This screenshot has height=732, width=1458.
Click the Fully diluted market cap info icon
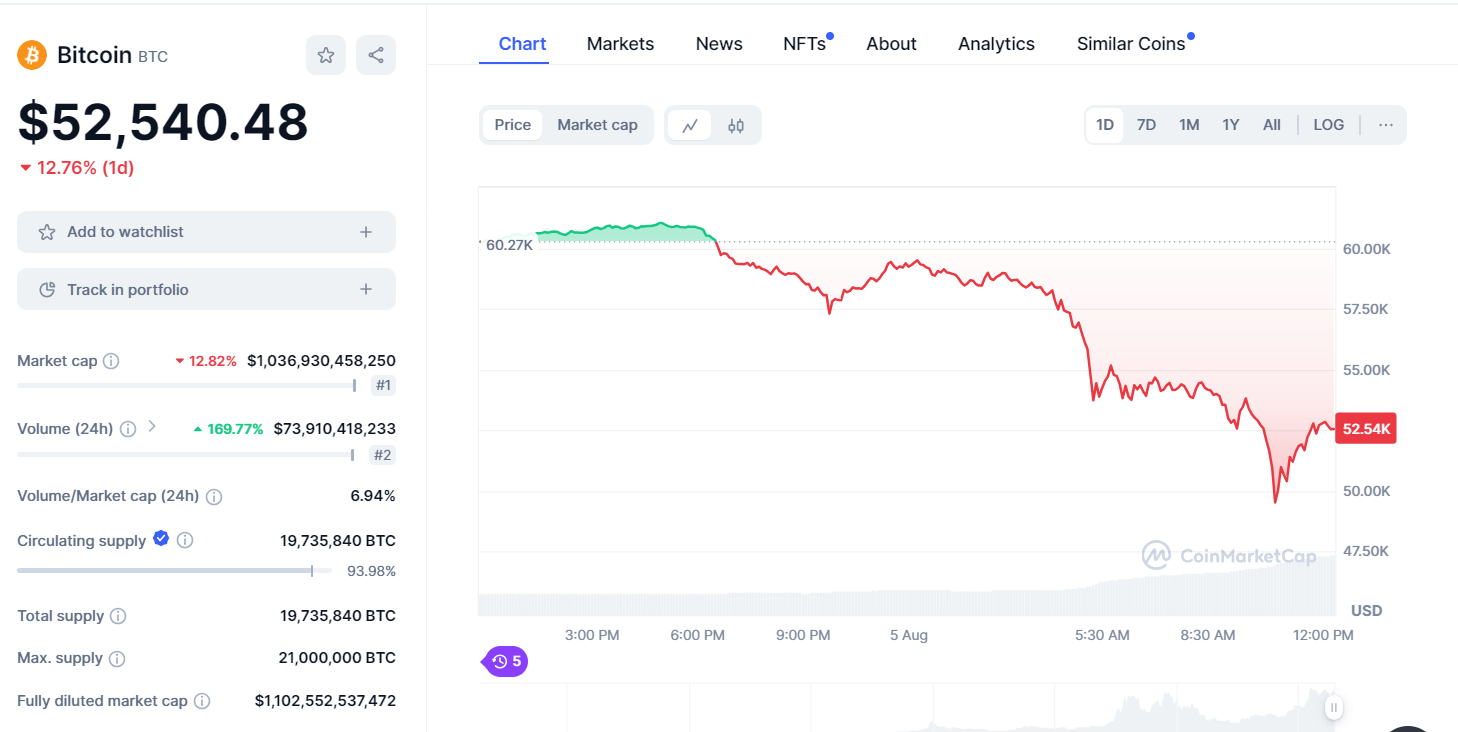(202, 701)
